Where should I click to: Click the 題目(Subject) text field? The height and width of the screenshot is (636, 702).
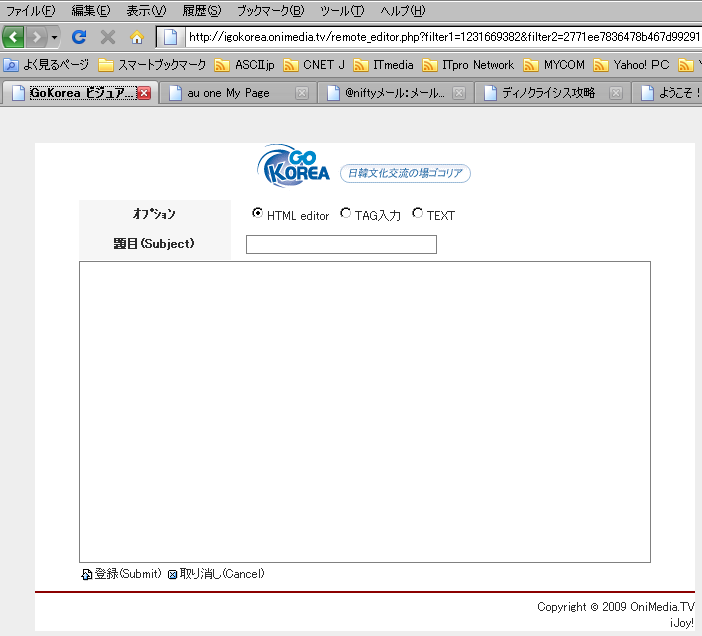pyautogui.click(x=341, y=245)
